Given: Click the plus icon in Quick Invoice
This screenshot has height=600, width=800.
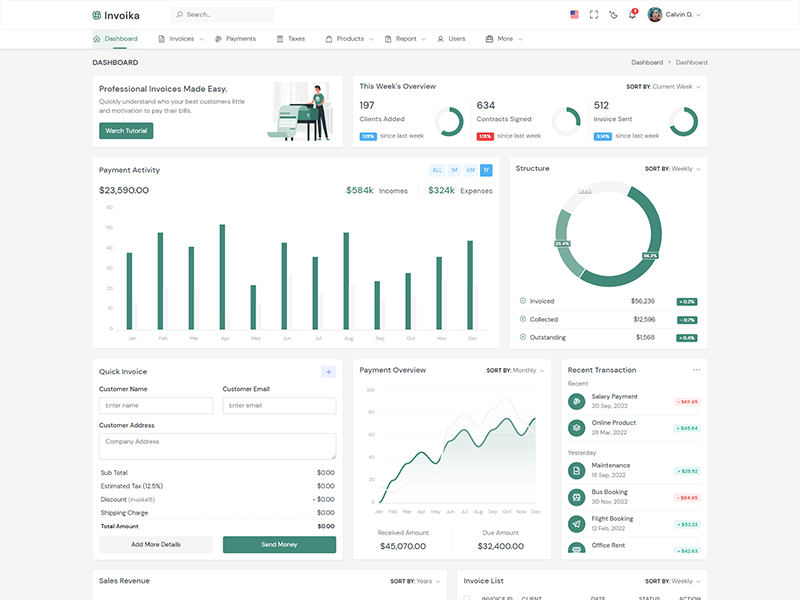Looking at the screenshot, I should [328, 372].
